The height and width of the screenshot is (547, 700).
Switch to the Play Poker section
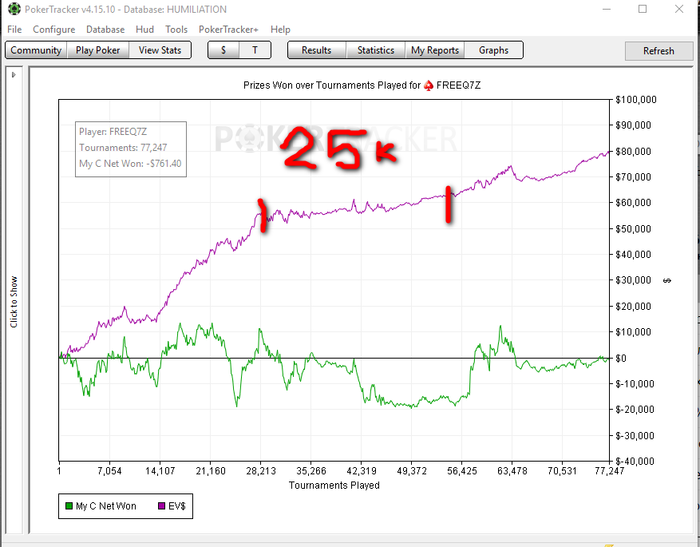[98, 50]
